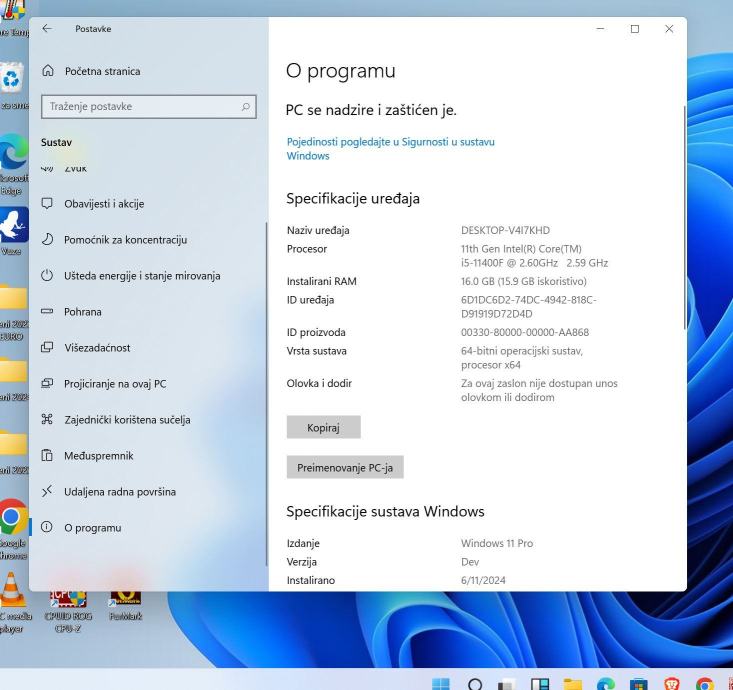Click the Kopiraj button
This screenshot has height=690, width=733.
pos(323,427)
